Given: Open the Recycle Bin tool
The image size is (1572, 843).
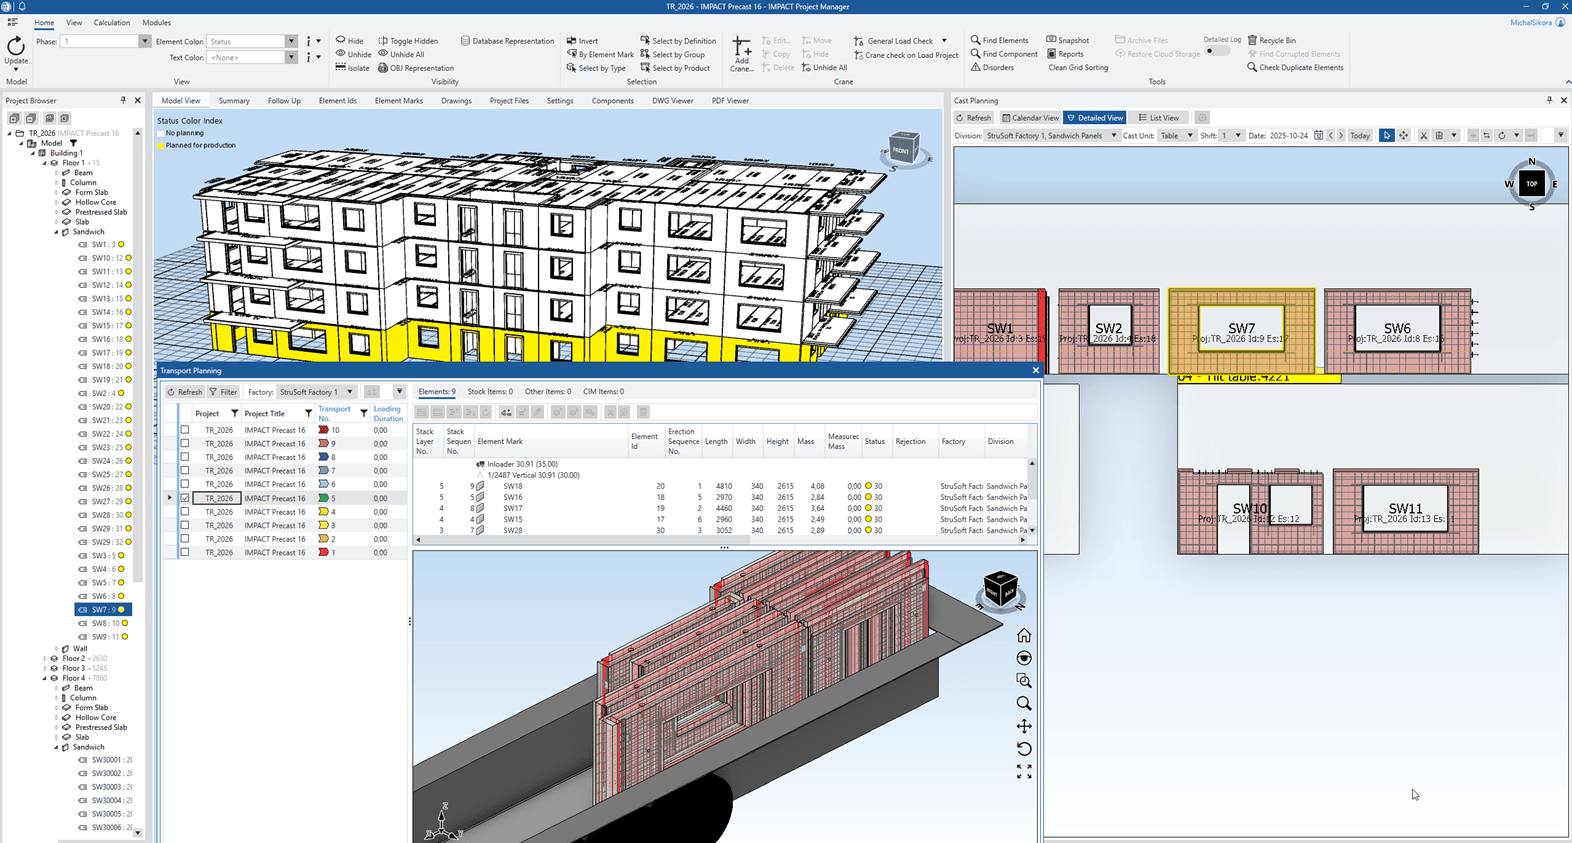Looking at the screenshot, I should (1271, 41).
